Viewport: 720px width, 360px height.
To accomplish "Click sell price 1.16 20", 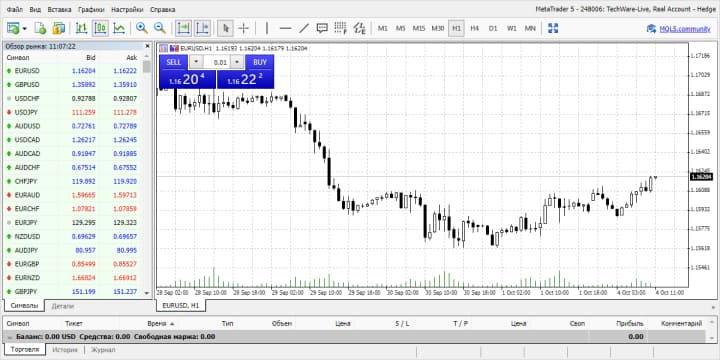I will [x=187, y=79].
